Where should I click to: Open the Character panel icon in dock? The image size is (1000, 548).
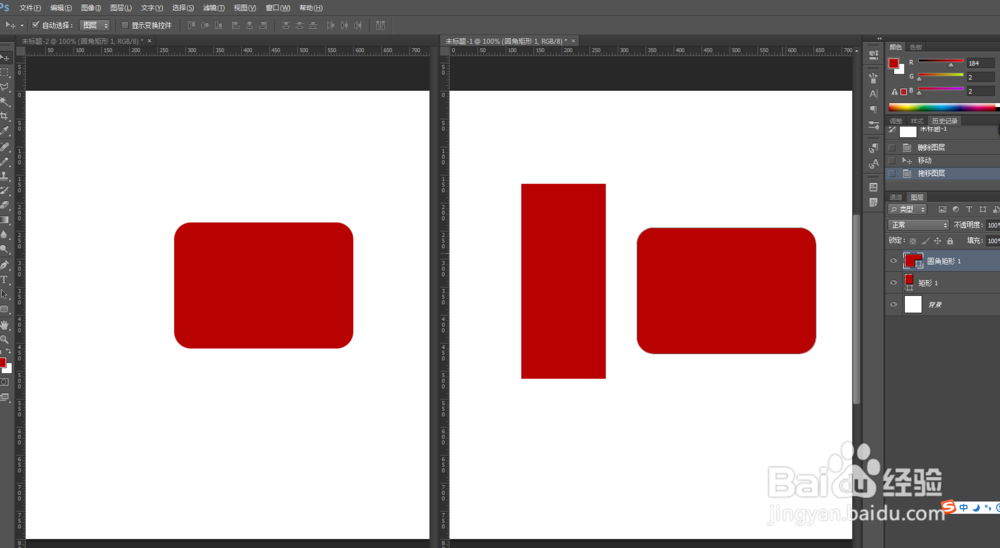tap(874, 94)
